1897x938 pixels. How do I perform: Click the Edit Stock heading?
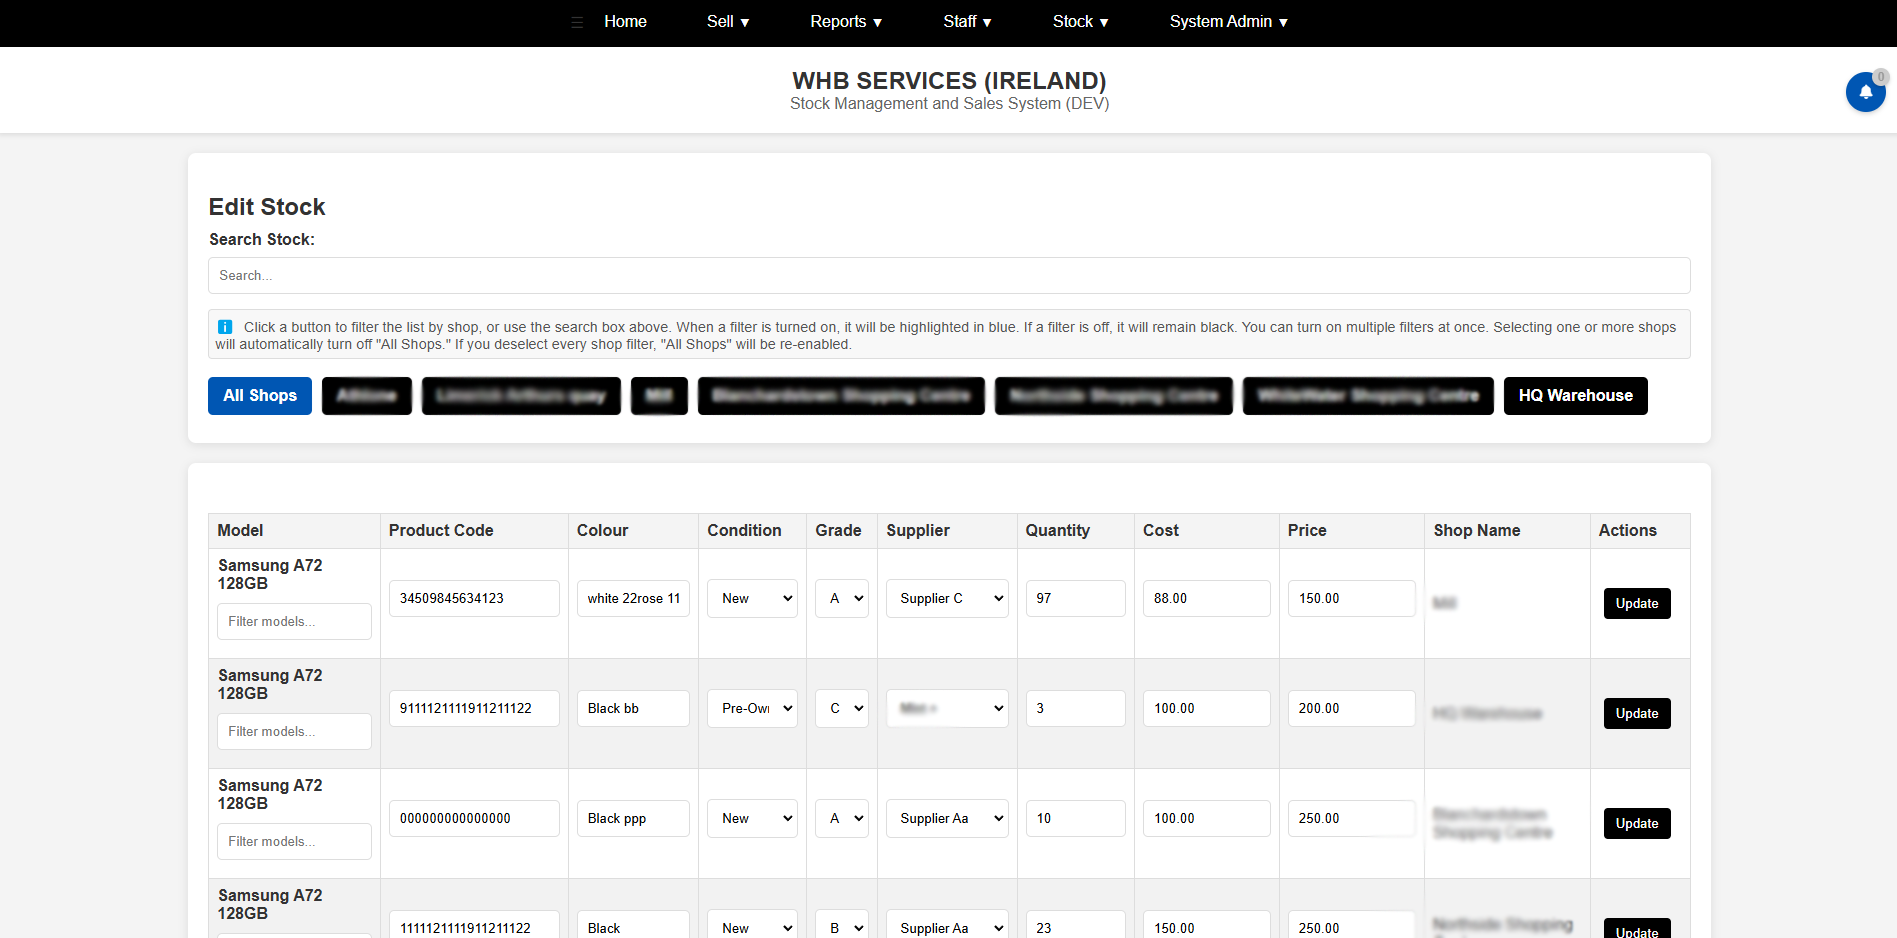pyautogui.click(x=267, y=207)
